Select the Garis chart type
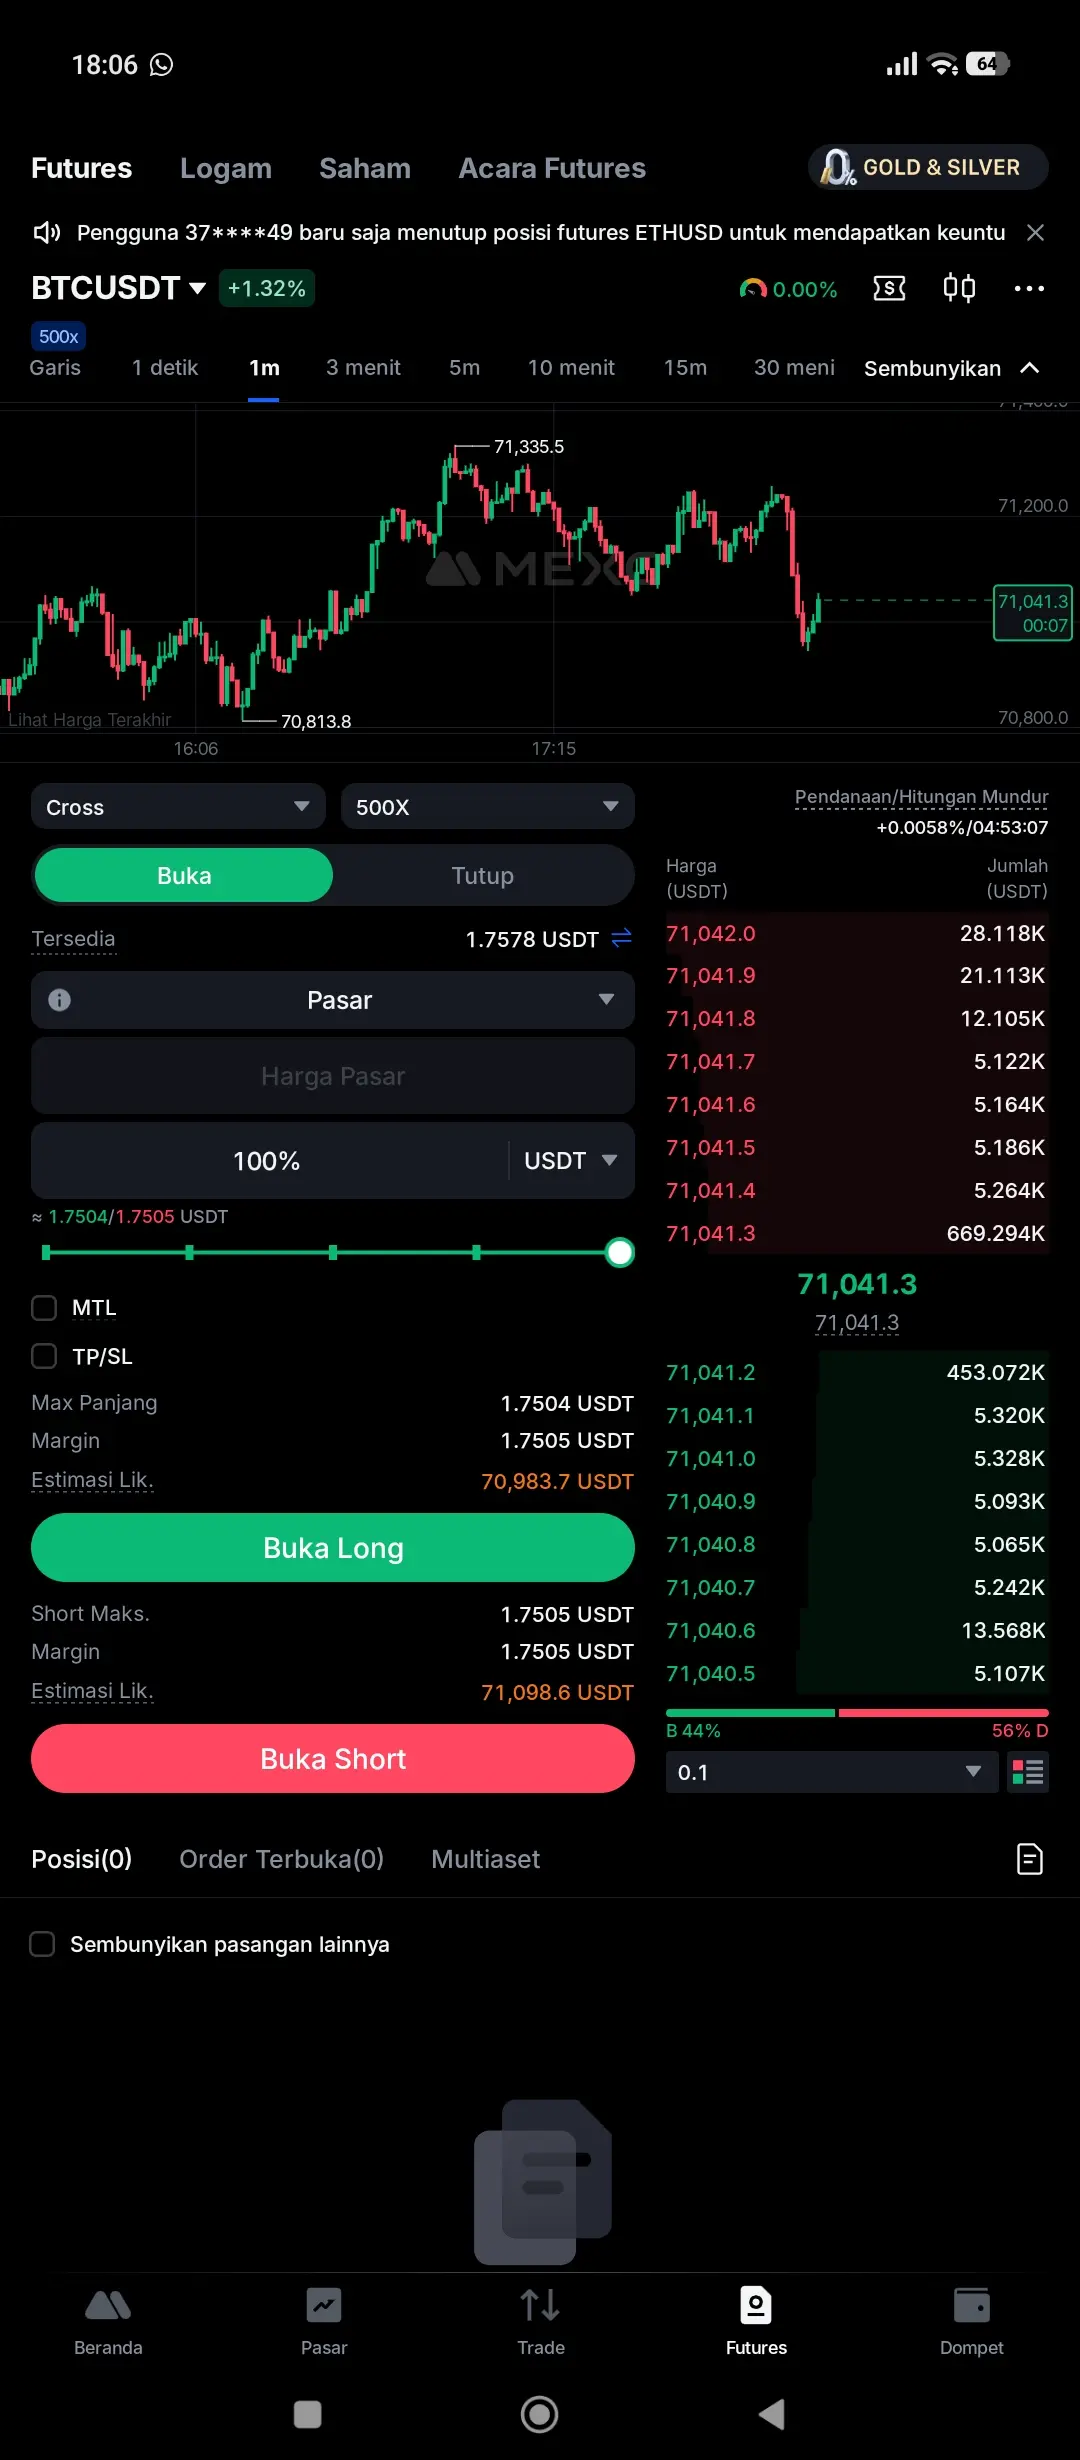 coord(55,368)
